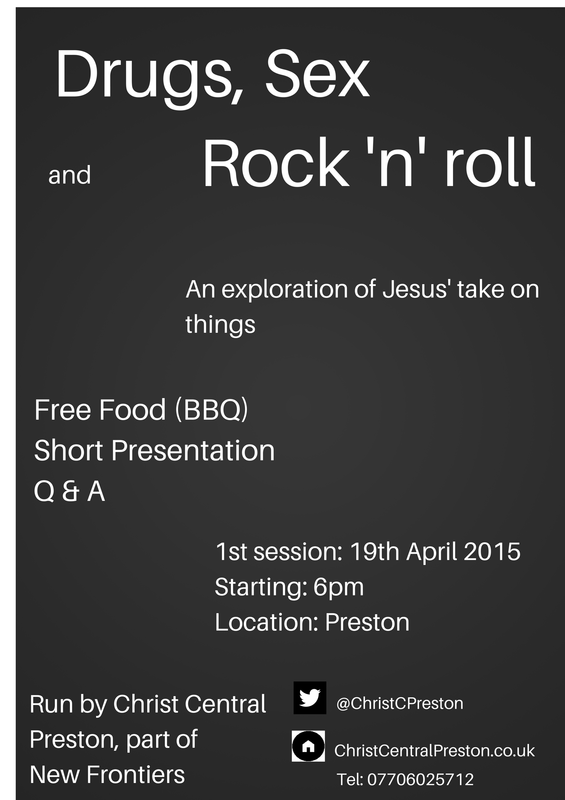Image resolution: width=565 pixels, height=800 pixels.
Task: Click the small 'and' word
Action: click(69, 175)
